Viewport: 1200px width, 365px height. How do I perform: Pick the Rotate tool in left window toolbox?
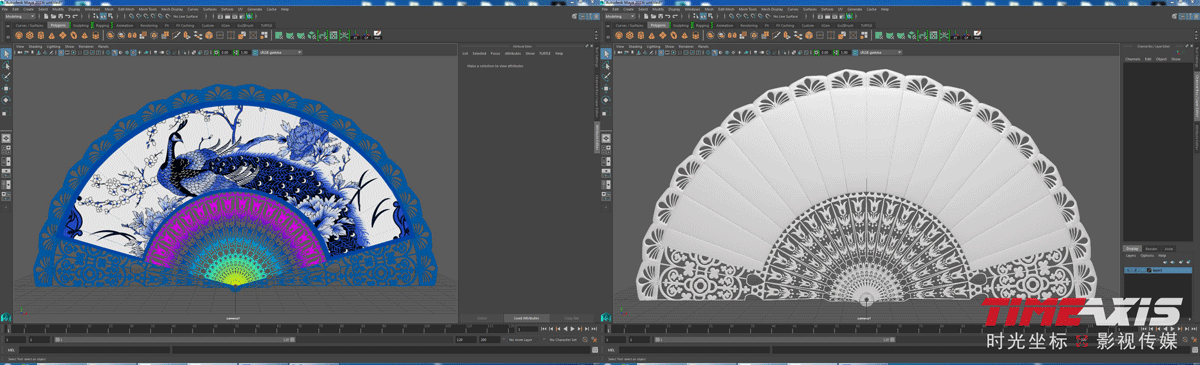point(6,99)
